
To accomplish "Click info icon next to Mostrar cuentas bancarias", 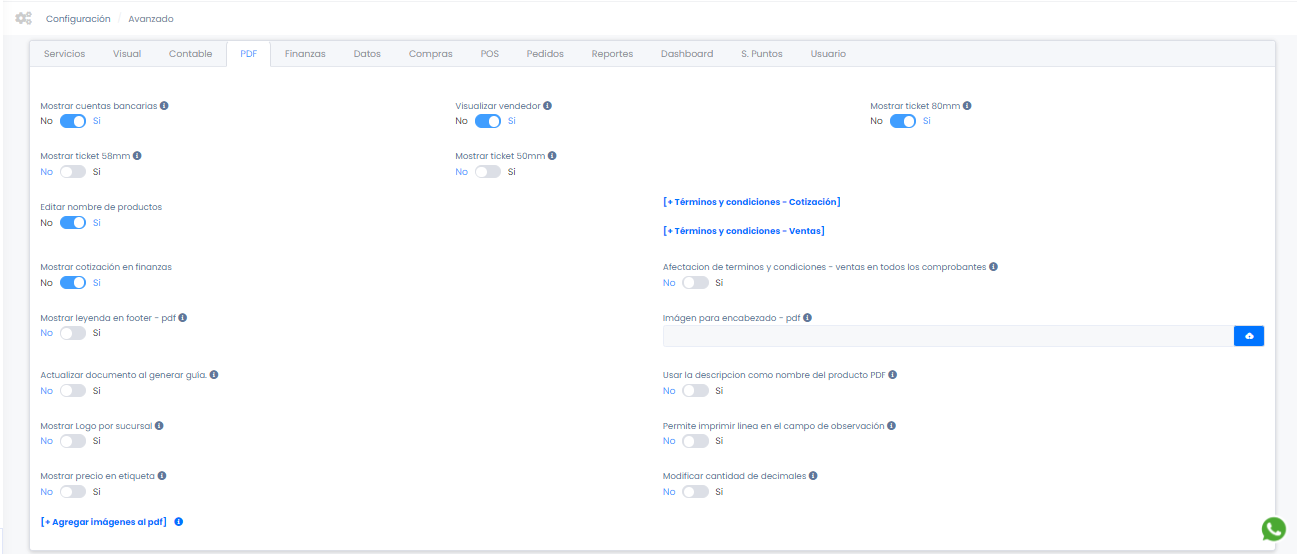I will click(164, 105).
